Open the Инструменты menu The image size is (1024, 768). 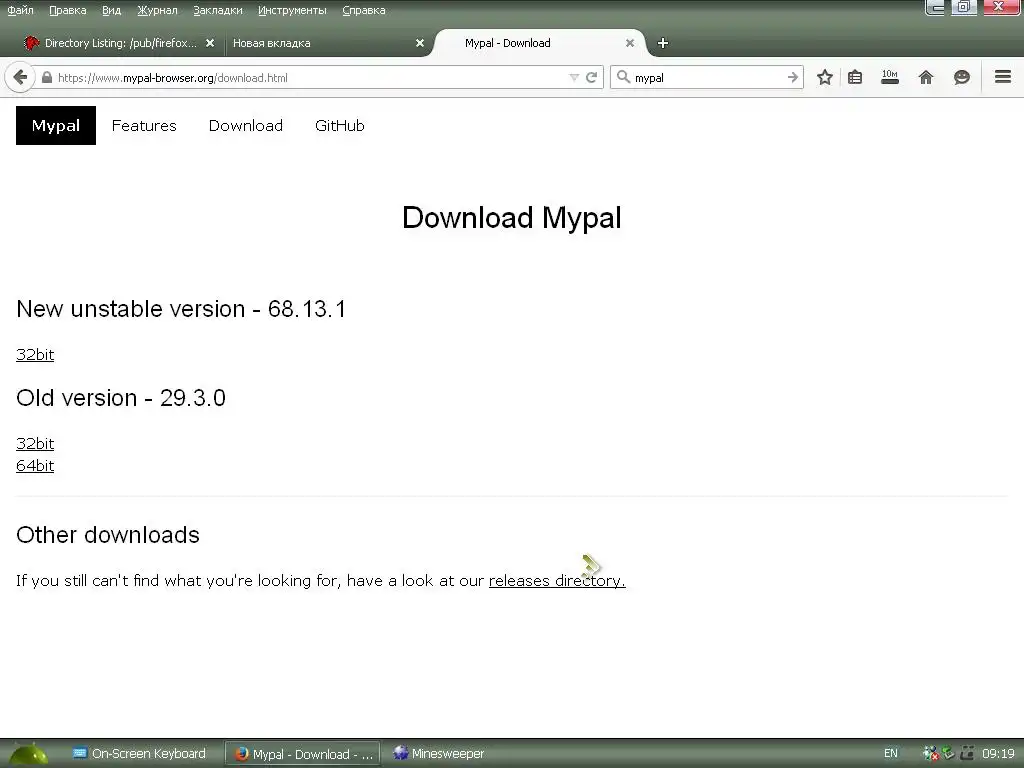(292, 10)
